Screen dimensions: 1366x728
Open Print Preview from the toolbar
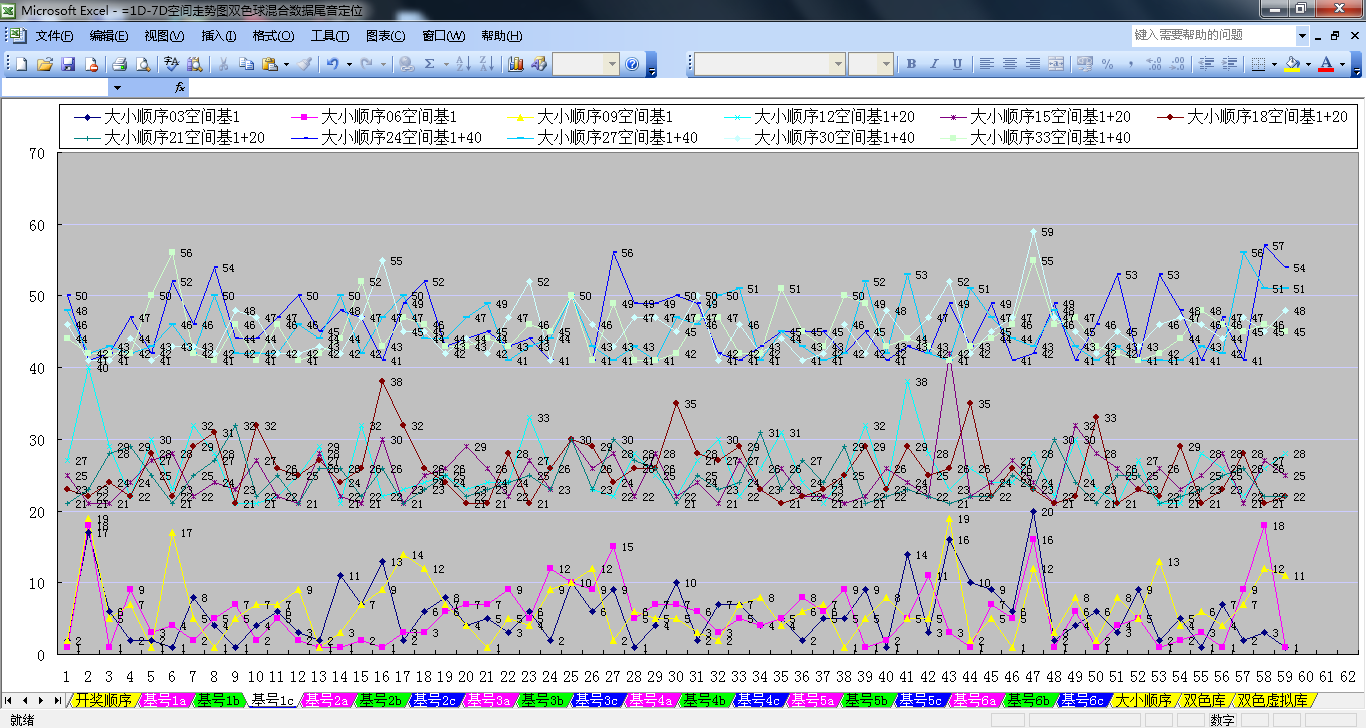click(143, 64)
